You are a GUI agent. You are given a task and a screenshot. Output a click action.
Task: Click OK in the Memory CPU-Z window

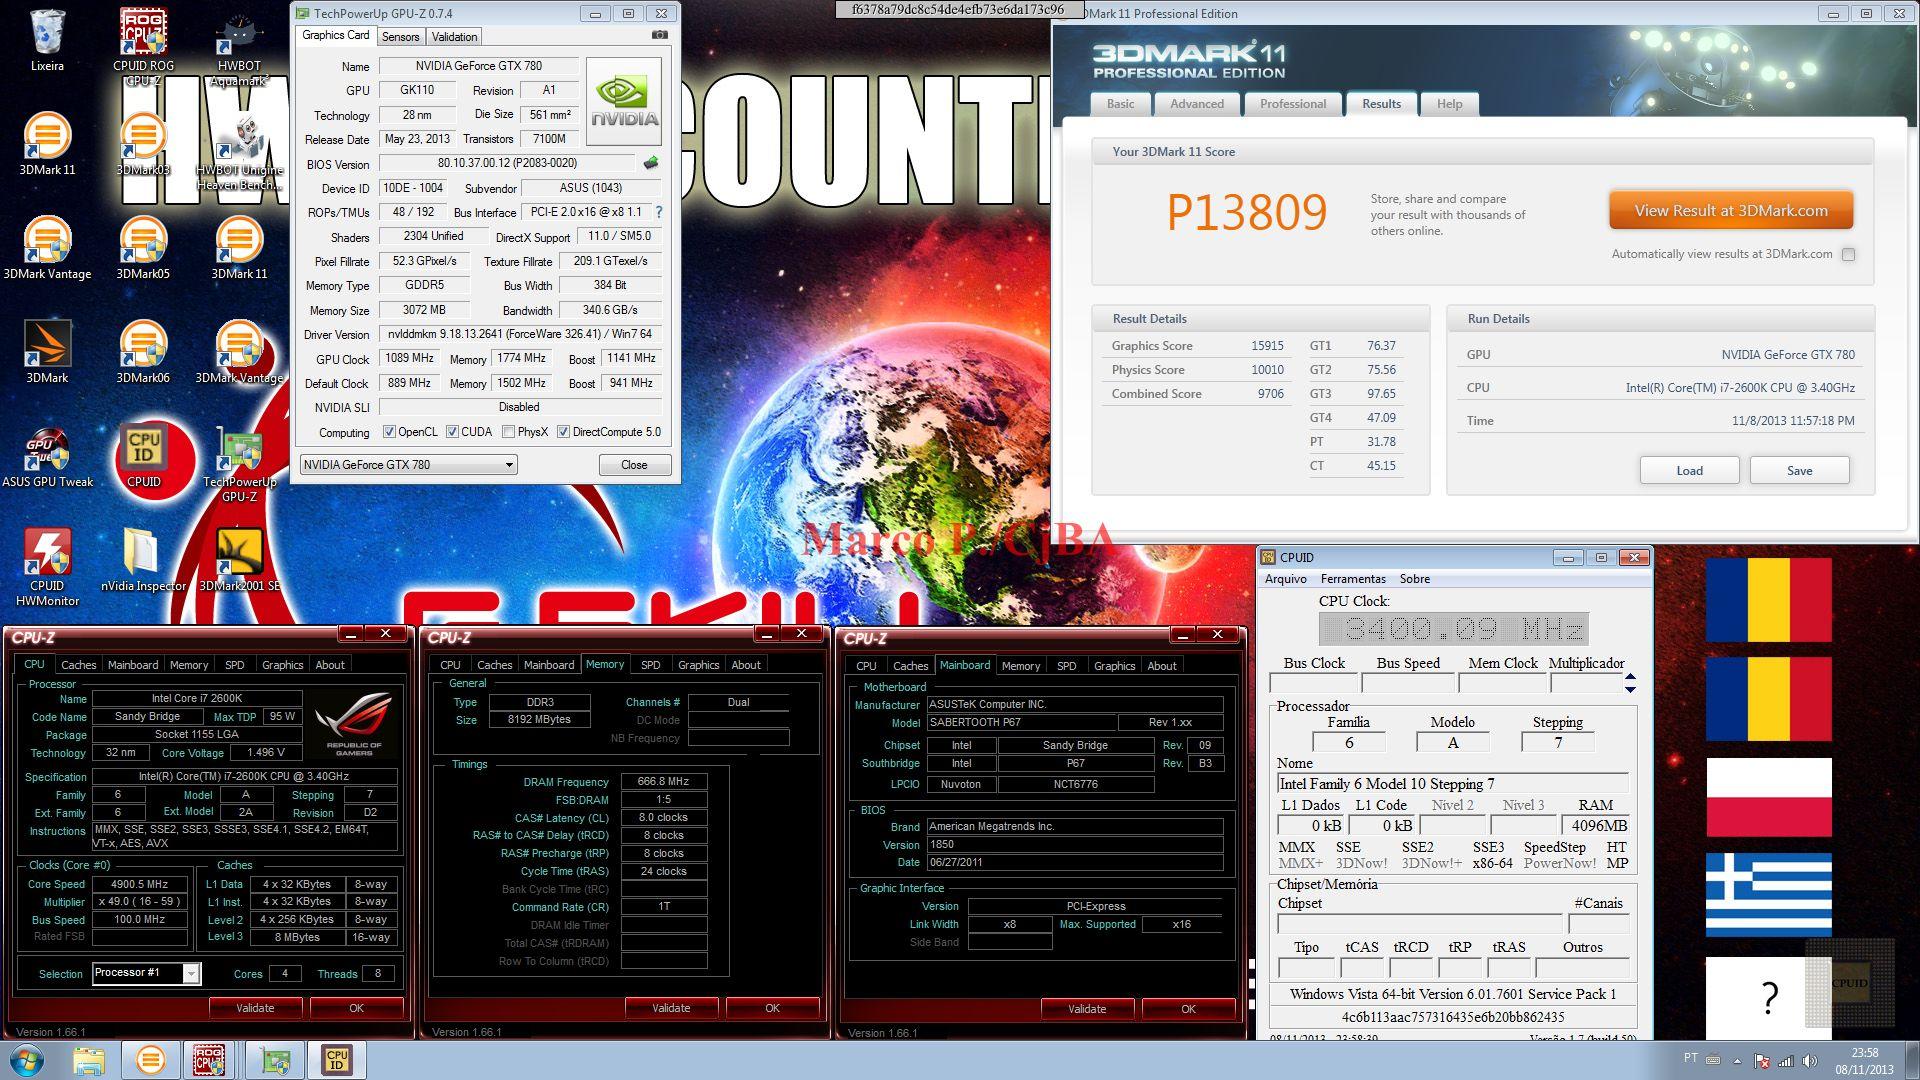pos(772,1008)
